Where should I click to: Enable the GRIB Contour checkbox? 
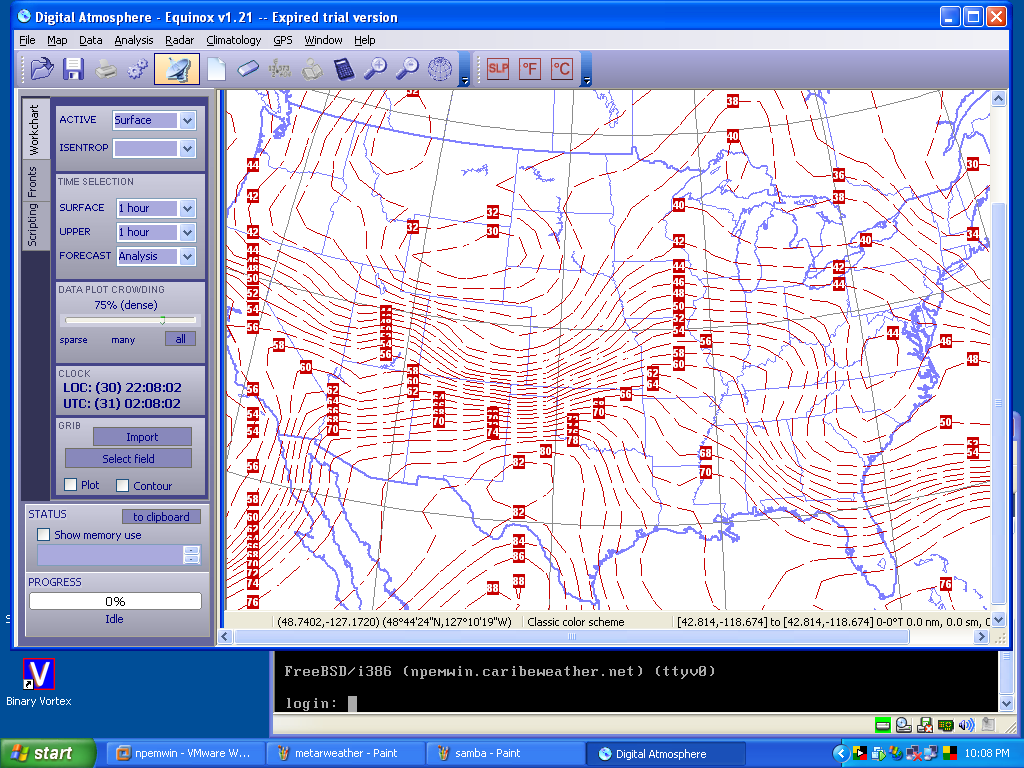click(122, 485)
